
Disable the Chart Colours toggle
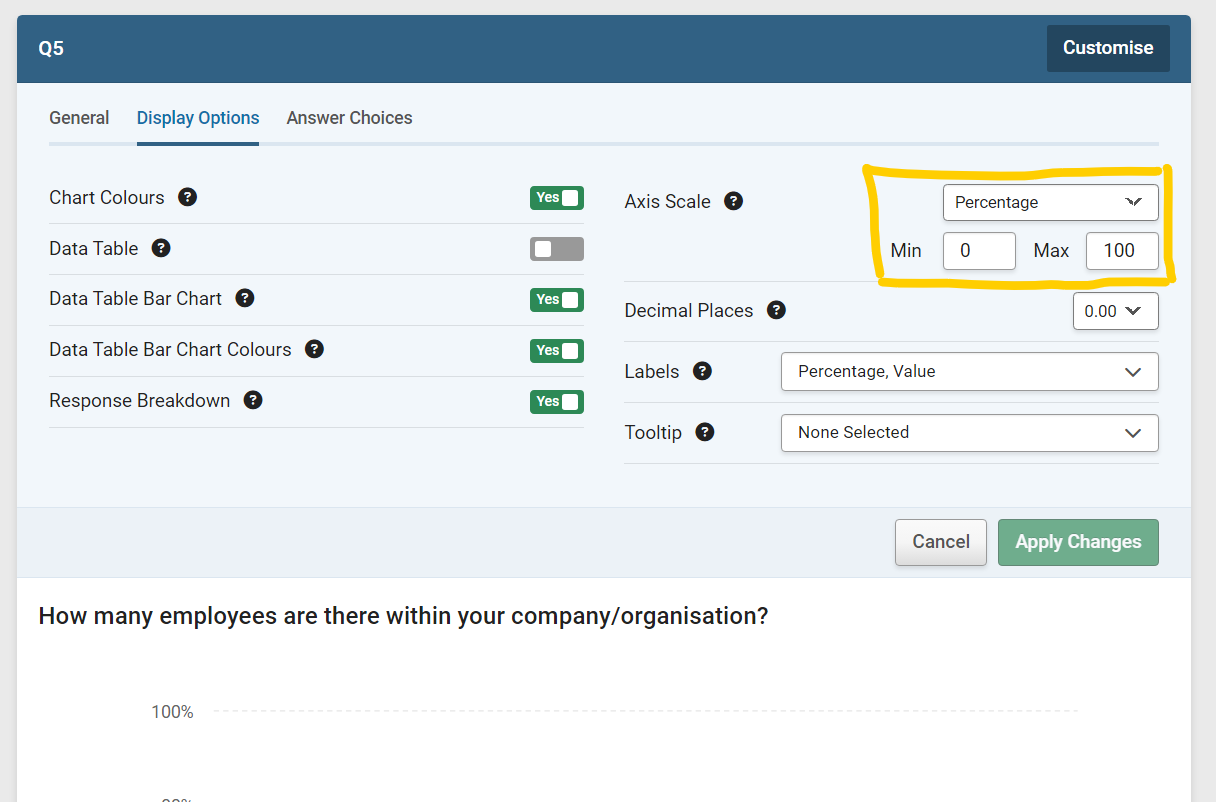(x=557, y=197)
